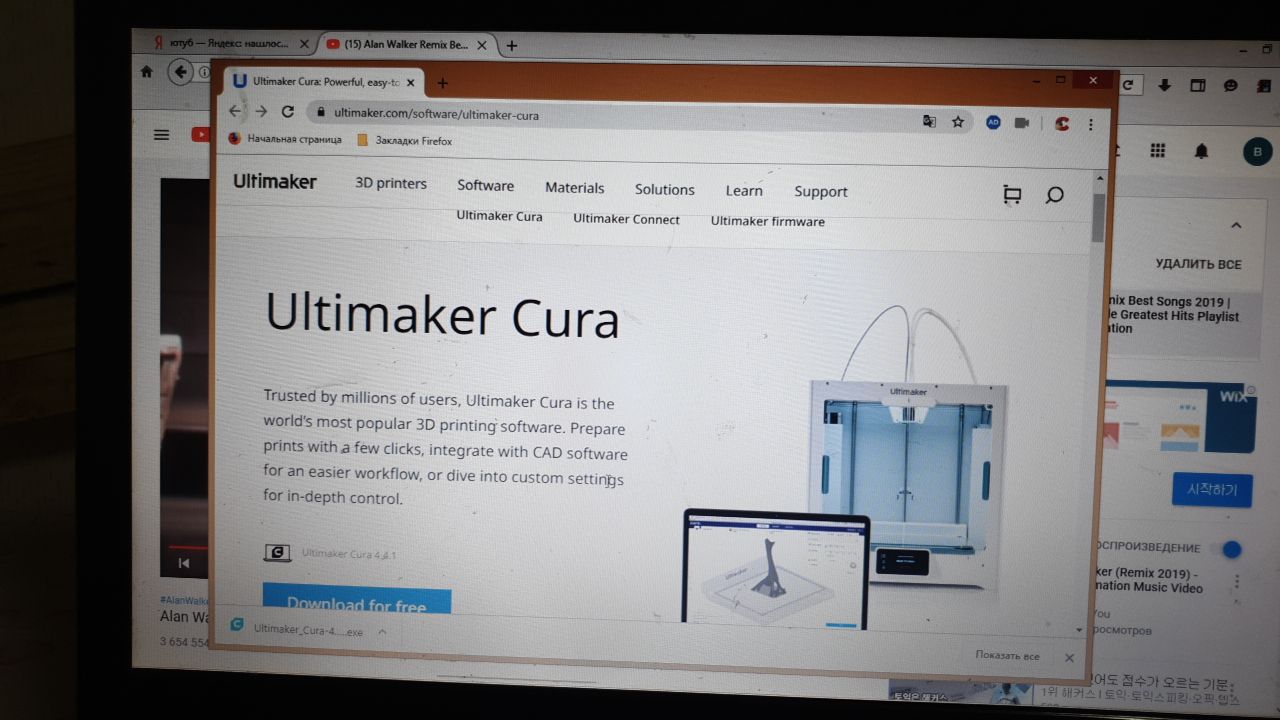Open the translate page icon
This screenshot has width=1280, height=720.
click(929, 121)
